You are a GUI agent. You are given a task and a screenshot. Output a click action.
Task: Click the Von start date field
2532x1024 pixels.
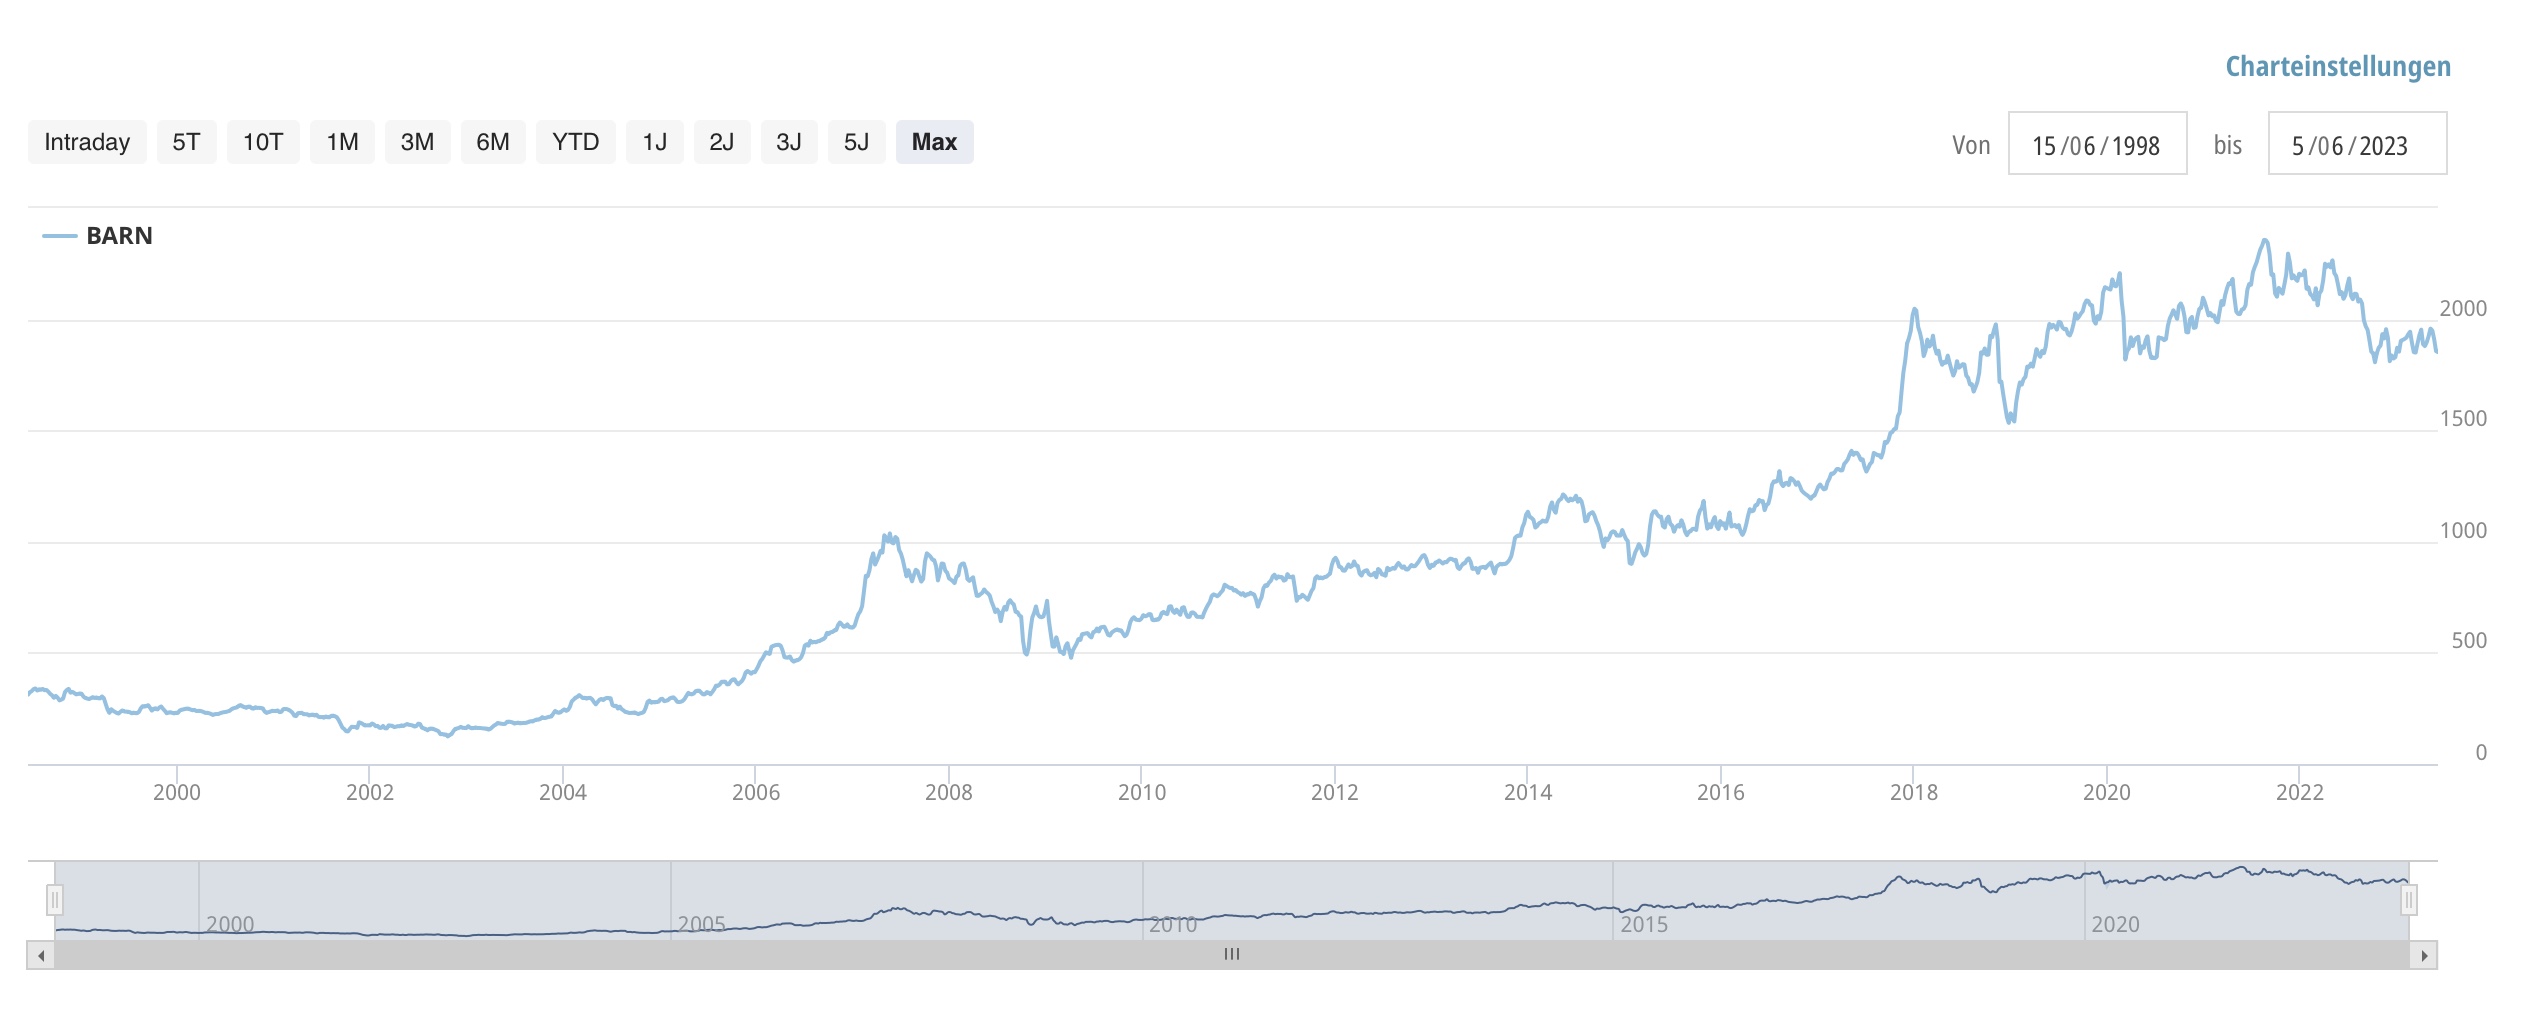[2096, 144]
